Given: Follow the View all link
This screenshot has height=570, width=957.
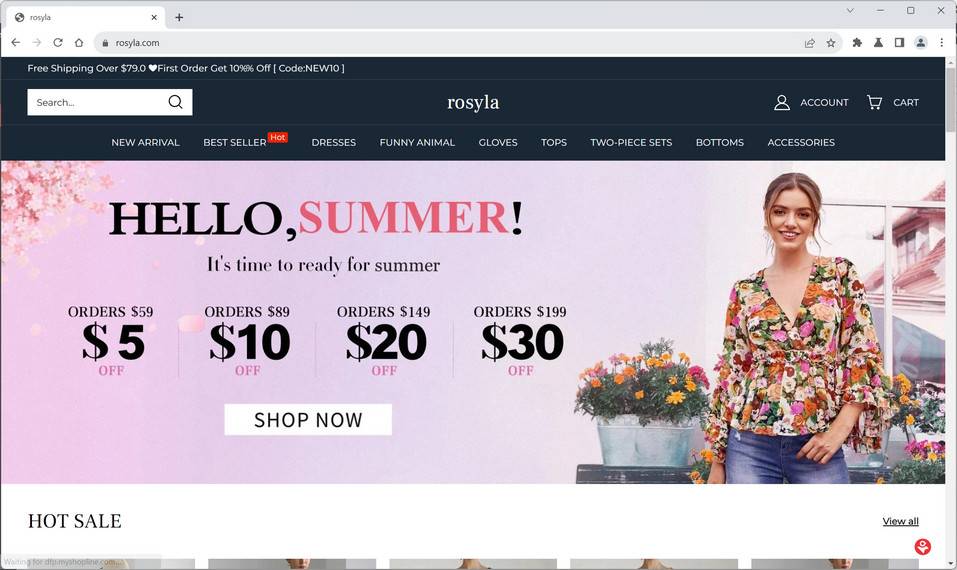Looking at the screenshot, I should tap(900, 521).
